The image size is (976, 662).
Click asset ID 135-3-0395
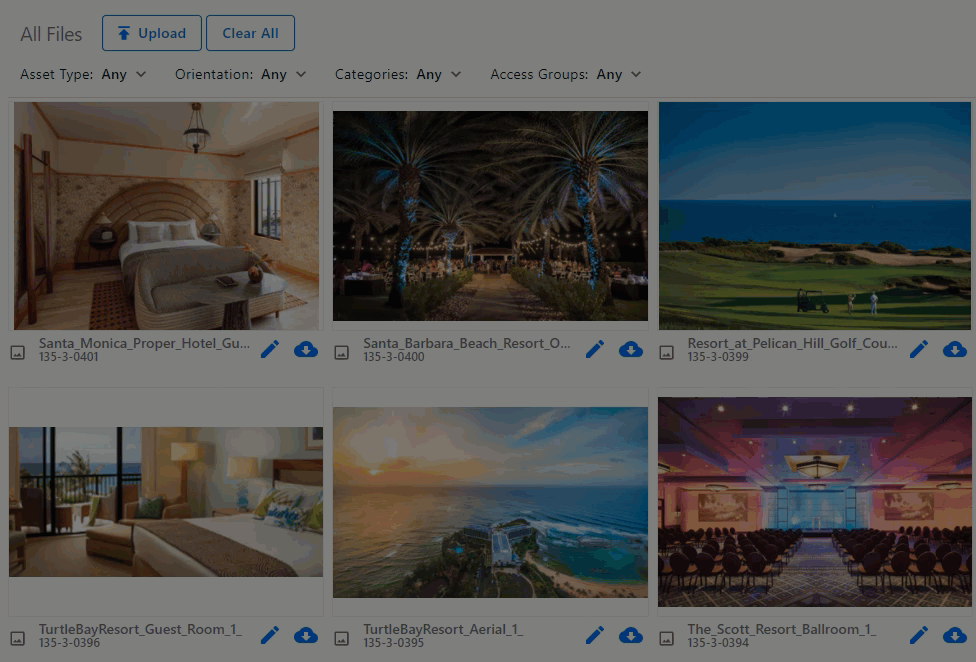pyautogui.click(x=394, y=643)
